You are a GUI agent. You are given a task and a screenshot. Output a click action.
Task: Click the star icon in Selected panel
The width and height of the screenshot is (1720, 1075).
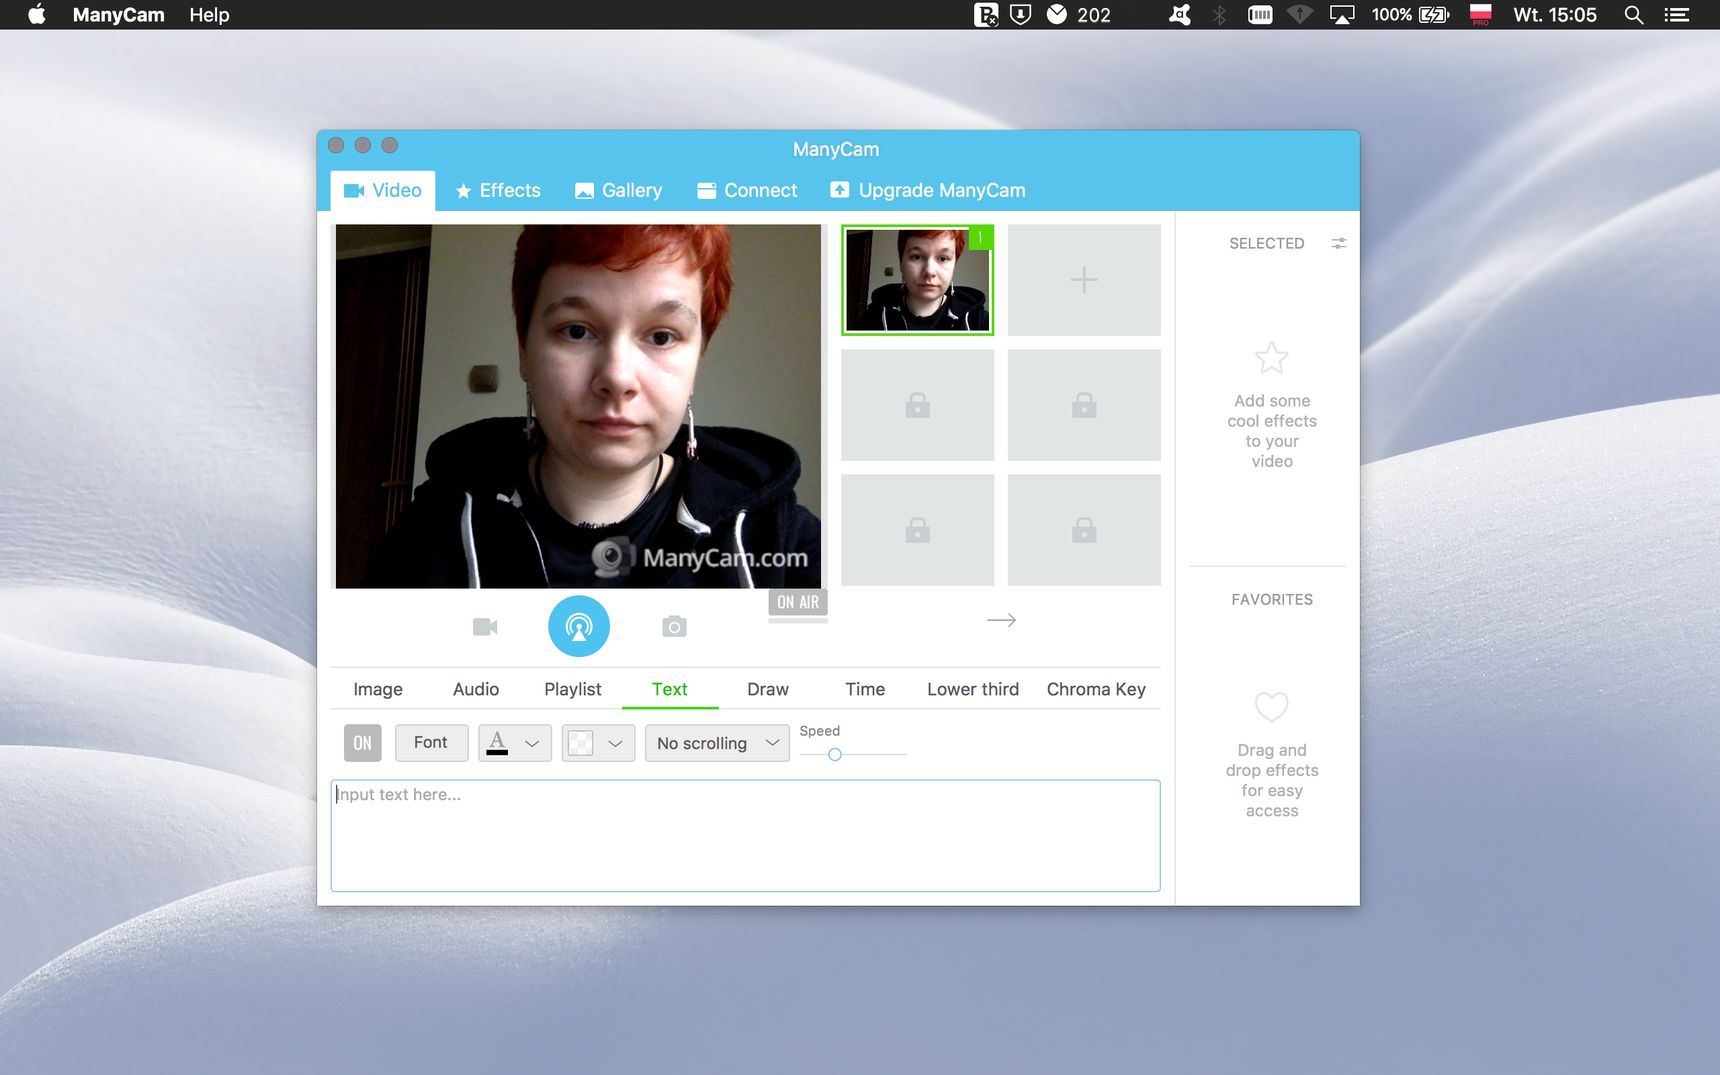point(1272,358)
